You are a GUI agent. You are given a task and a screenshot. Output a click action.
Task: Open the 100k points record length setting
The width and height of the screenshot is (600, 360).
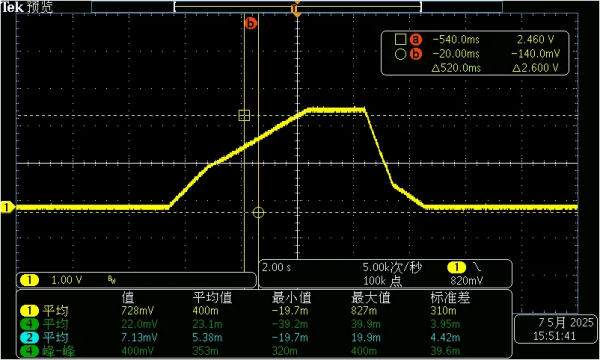(x=382, y=281)
